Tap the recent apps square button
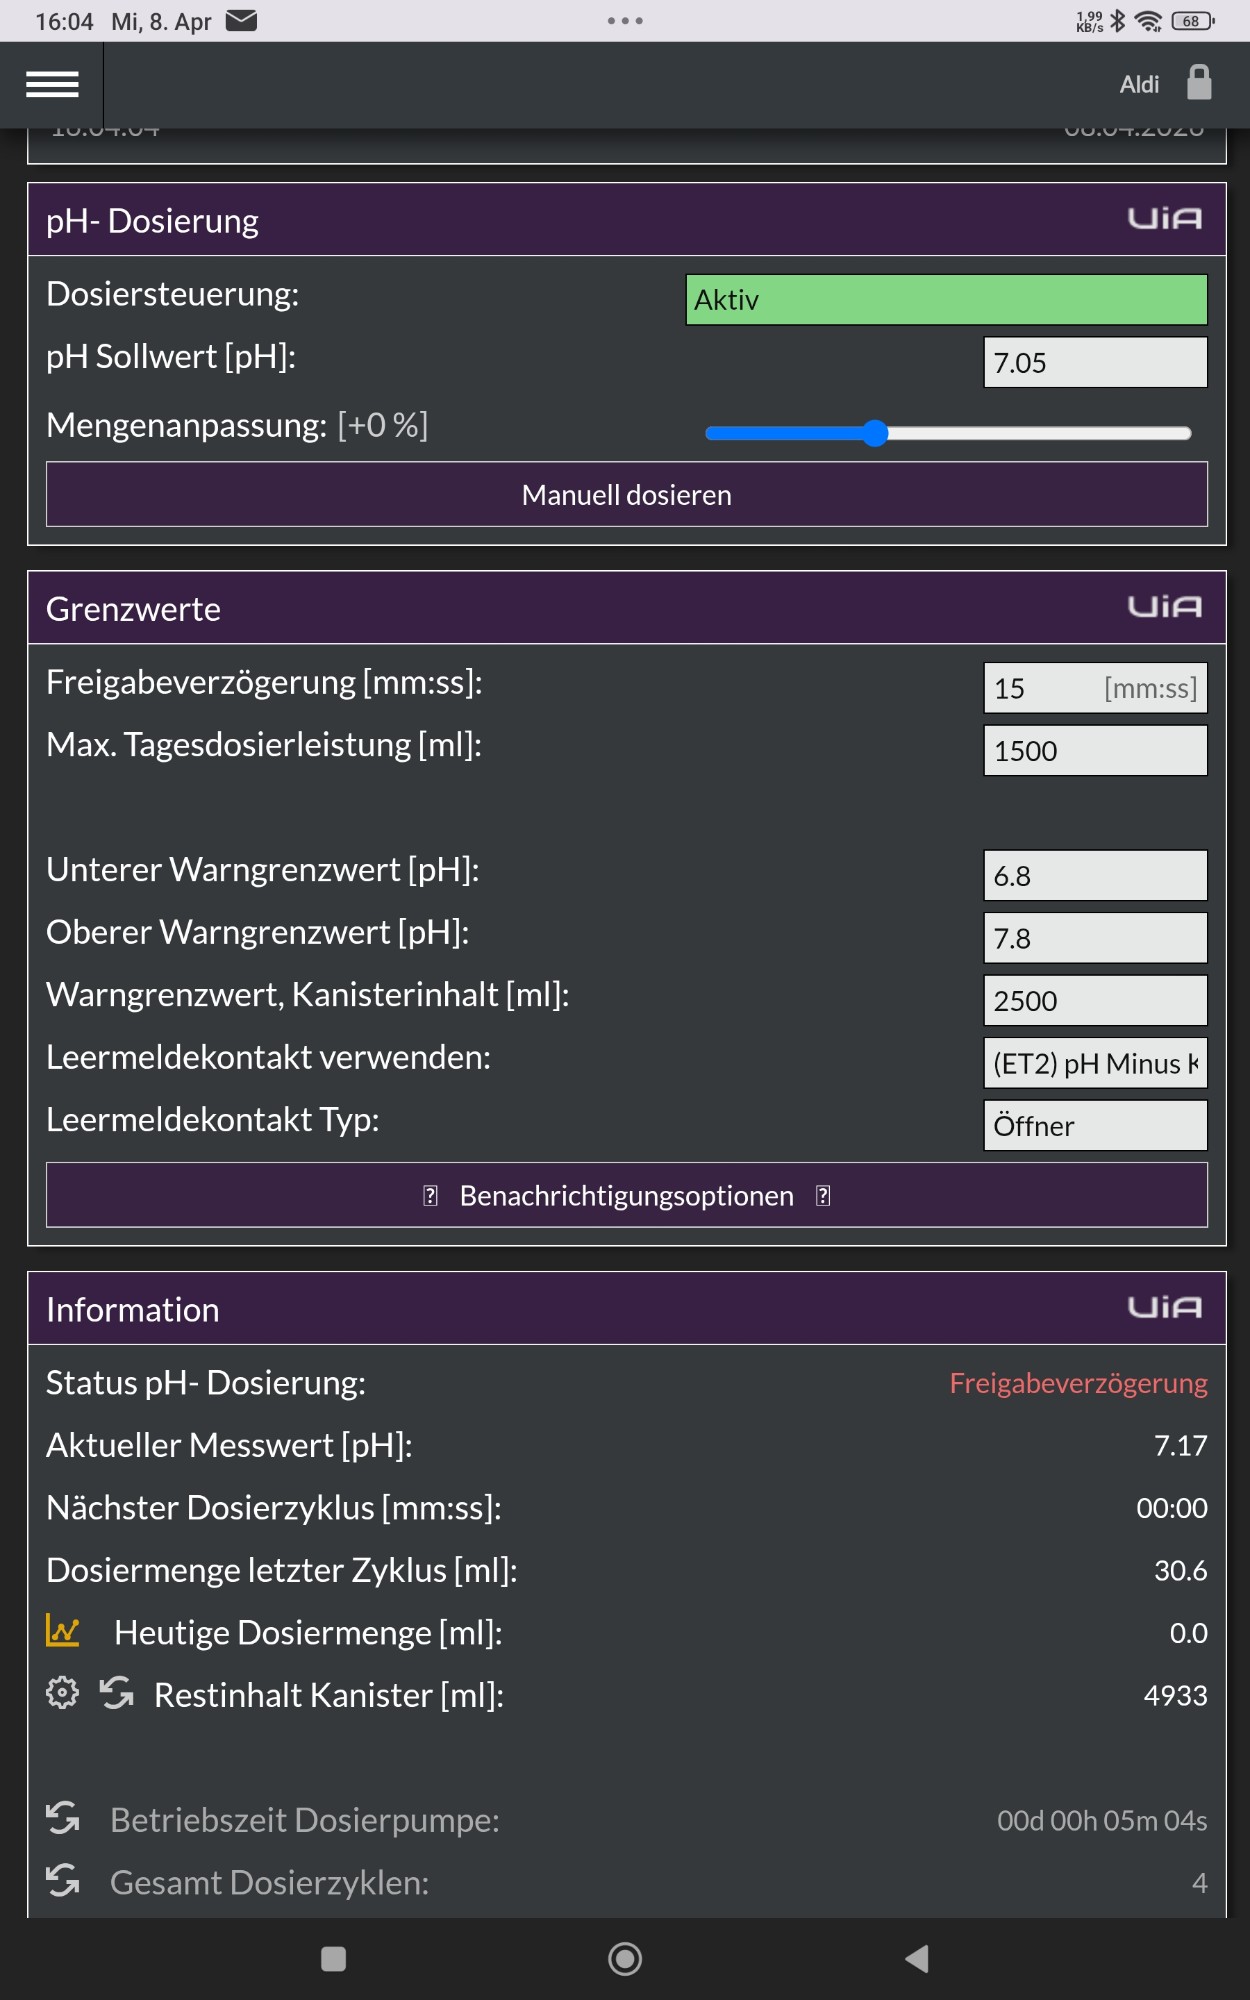 tap(333, 1959)
